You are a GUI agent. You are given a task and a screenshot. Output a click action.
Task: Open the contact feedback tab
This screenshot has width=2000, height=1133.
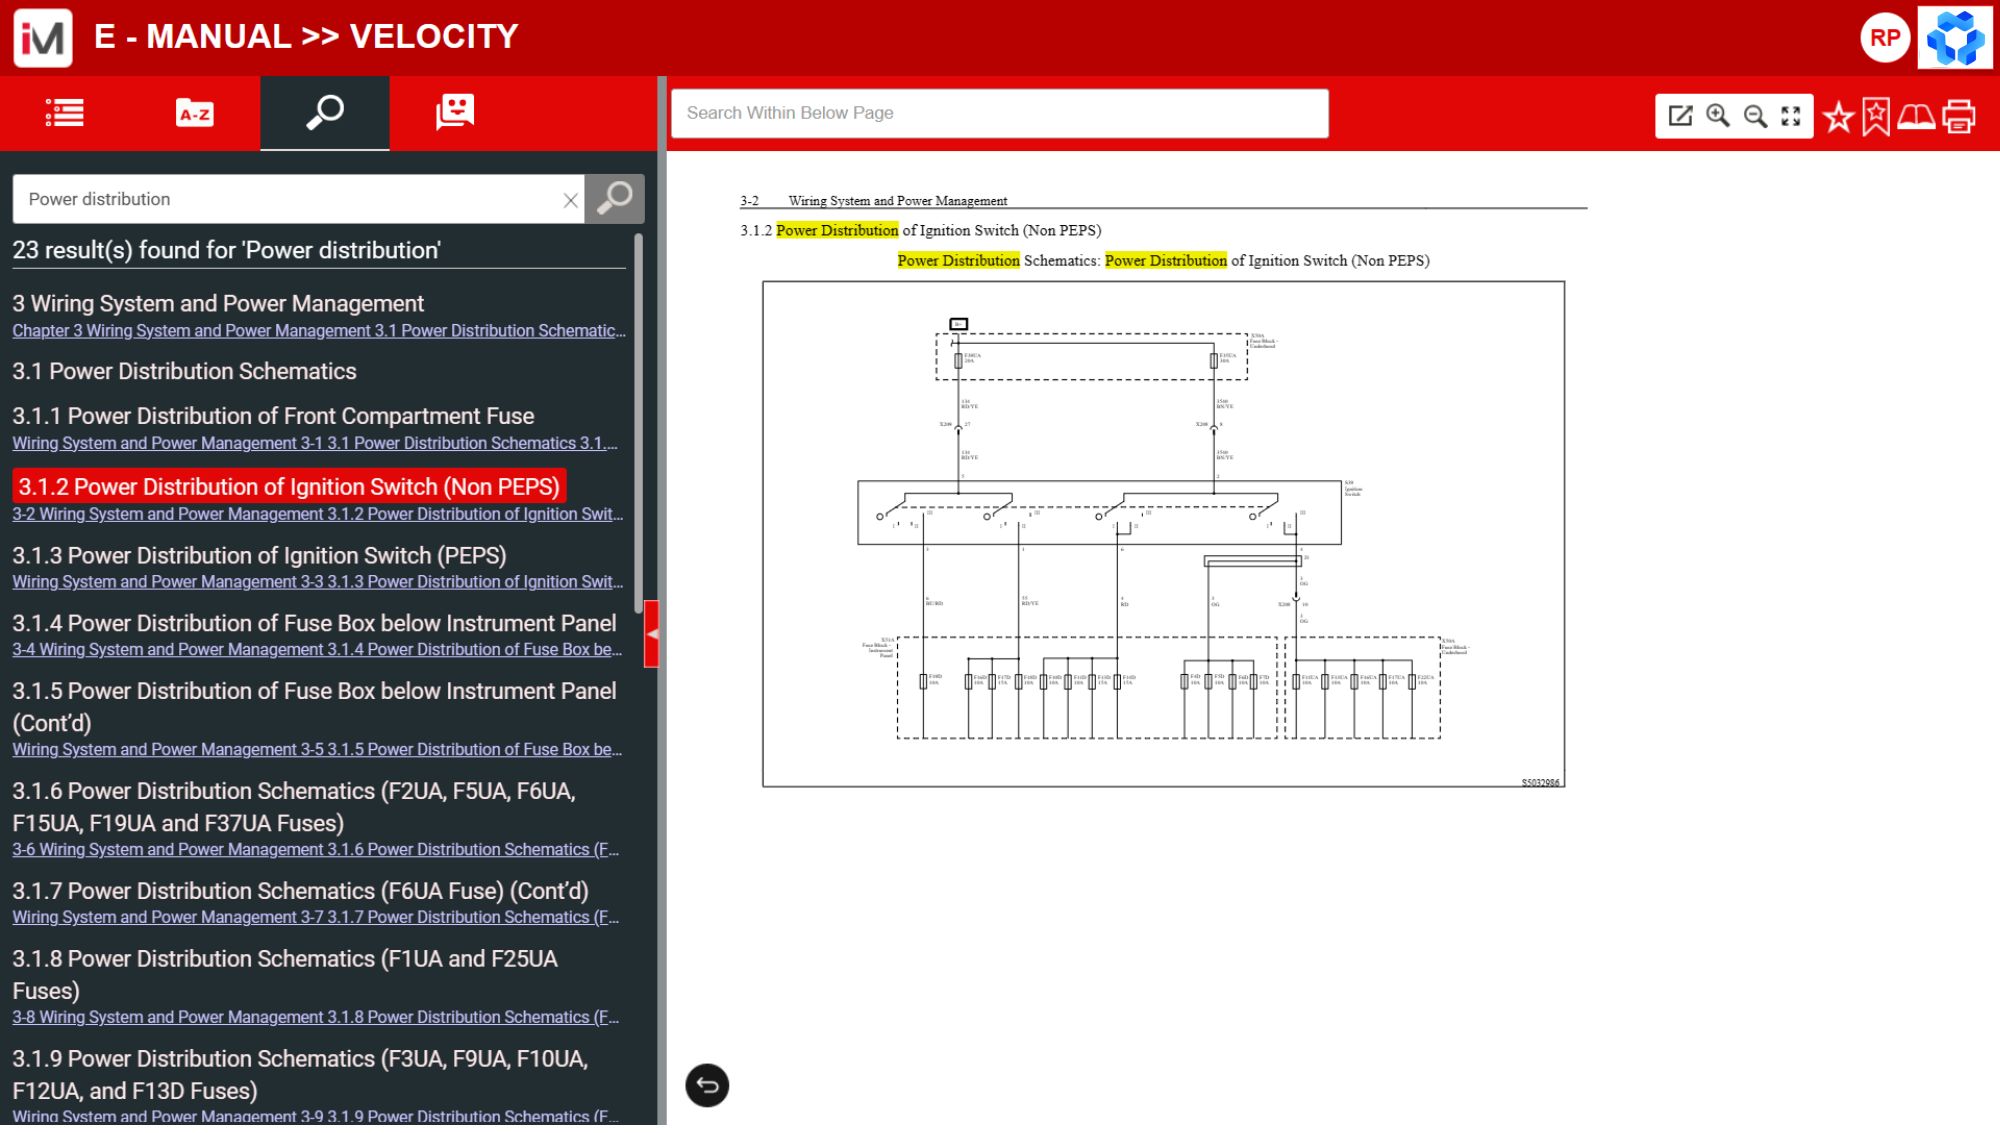click(x=455, y=114)
